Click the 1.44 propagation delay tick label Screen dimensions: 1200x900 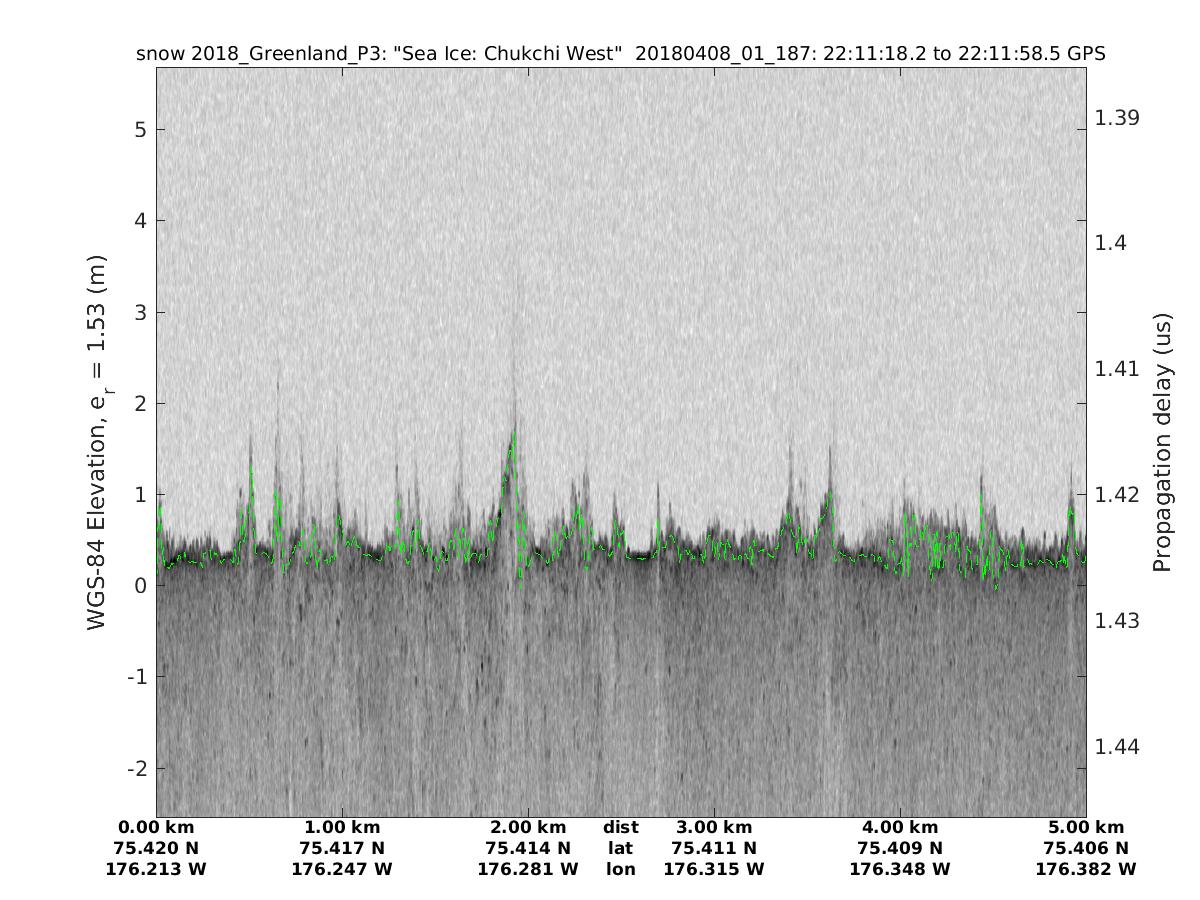[1116, 747]
